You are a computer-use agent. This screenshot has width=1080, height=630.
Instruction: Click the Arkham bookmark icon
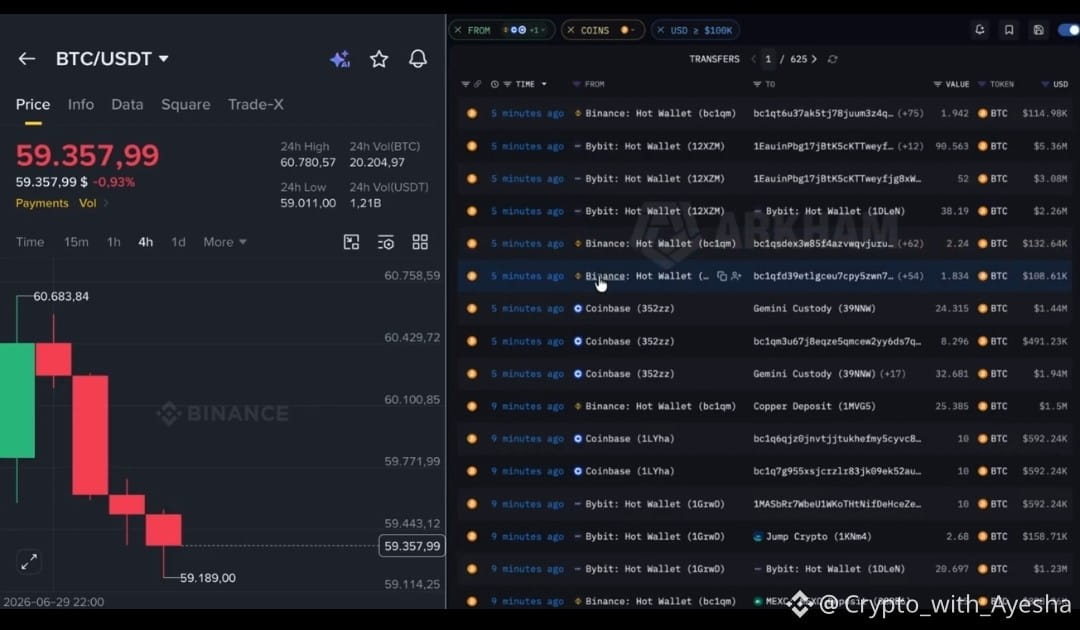tap(1008, 30)
